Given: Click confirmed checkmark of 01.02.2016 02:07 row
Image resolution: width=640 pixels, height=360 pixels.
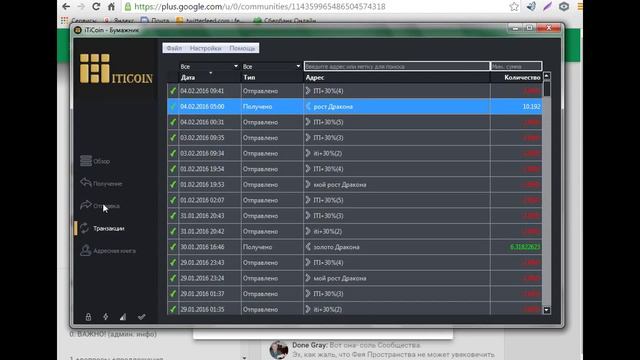Looking at the screenshot, I should point(173,200).
